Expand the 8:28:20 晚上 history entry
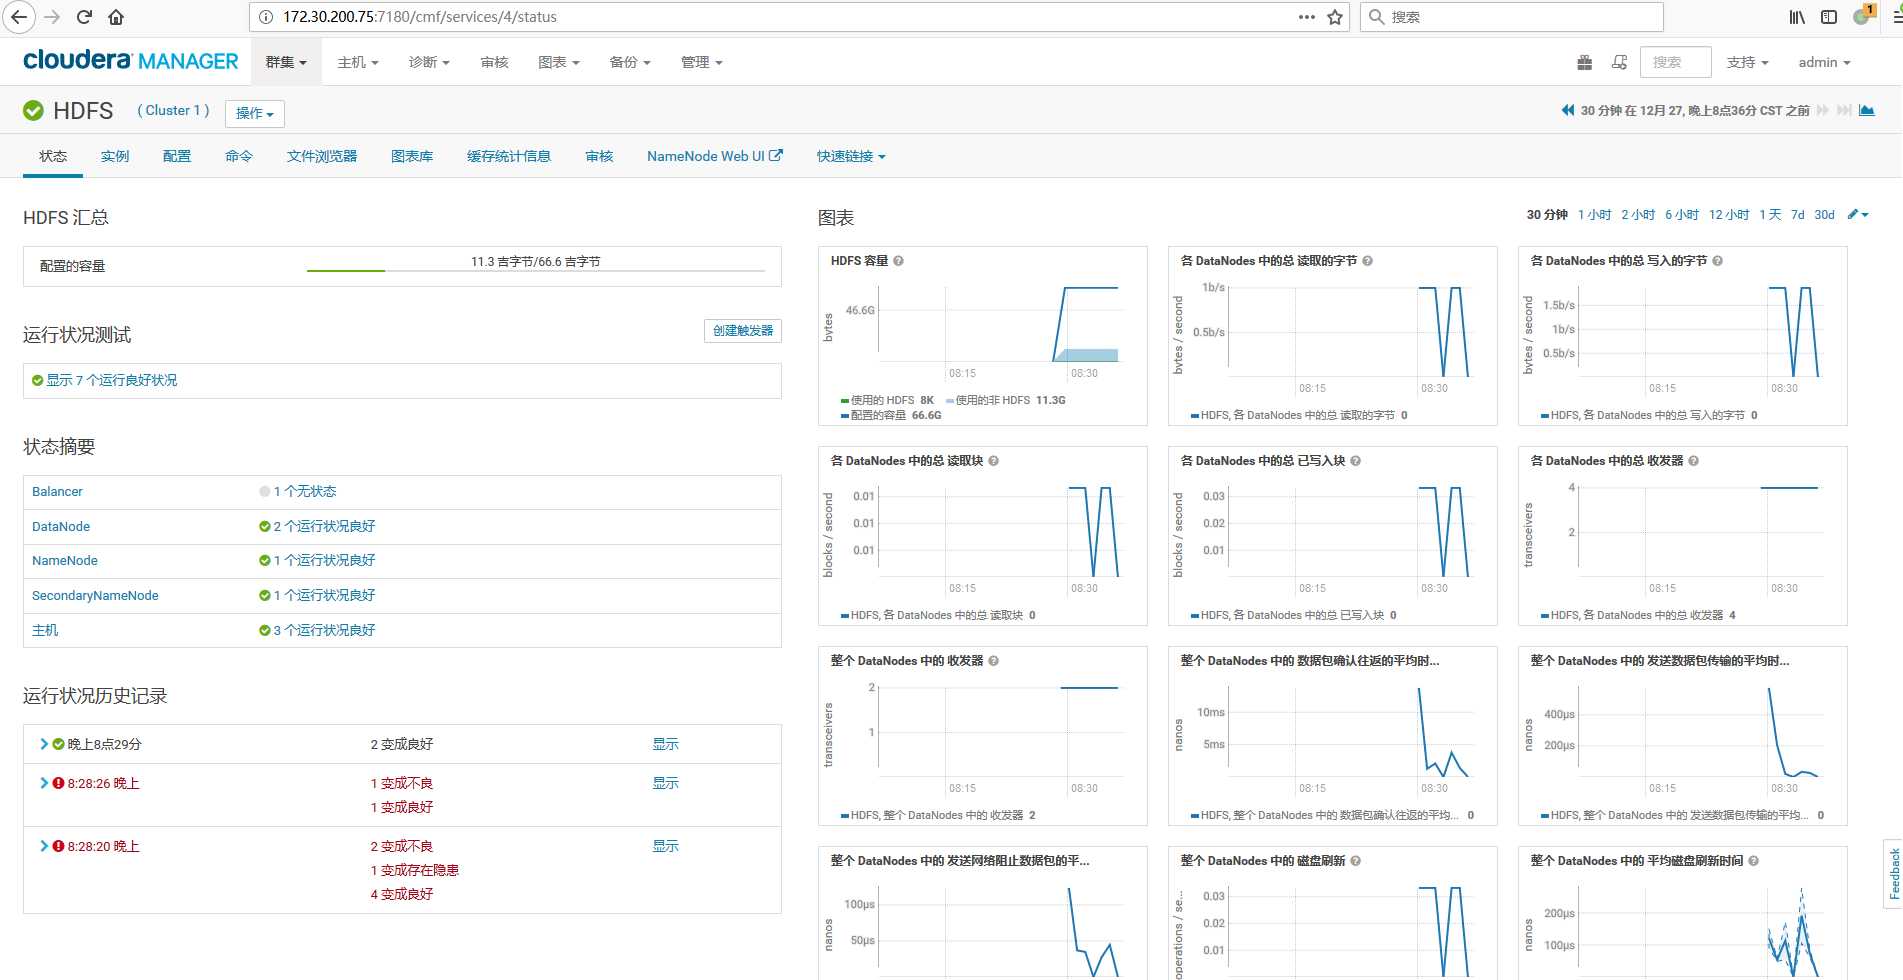Screen dimensions: 1903x980 click(x=44, y=846)
